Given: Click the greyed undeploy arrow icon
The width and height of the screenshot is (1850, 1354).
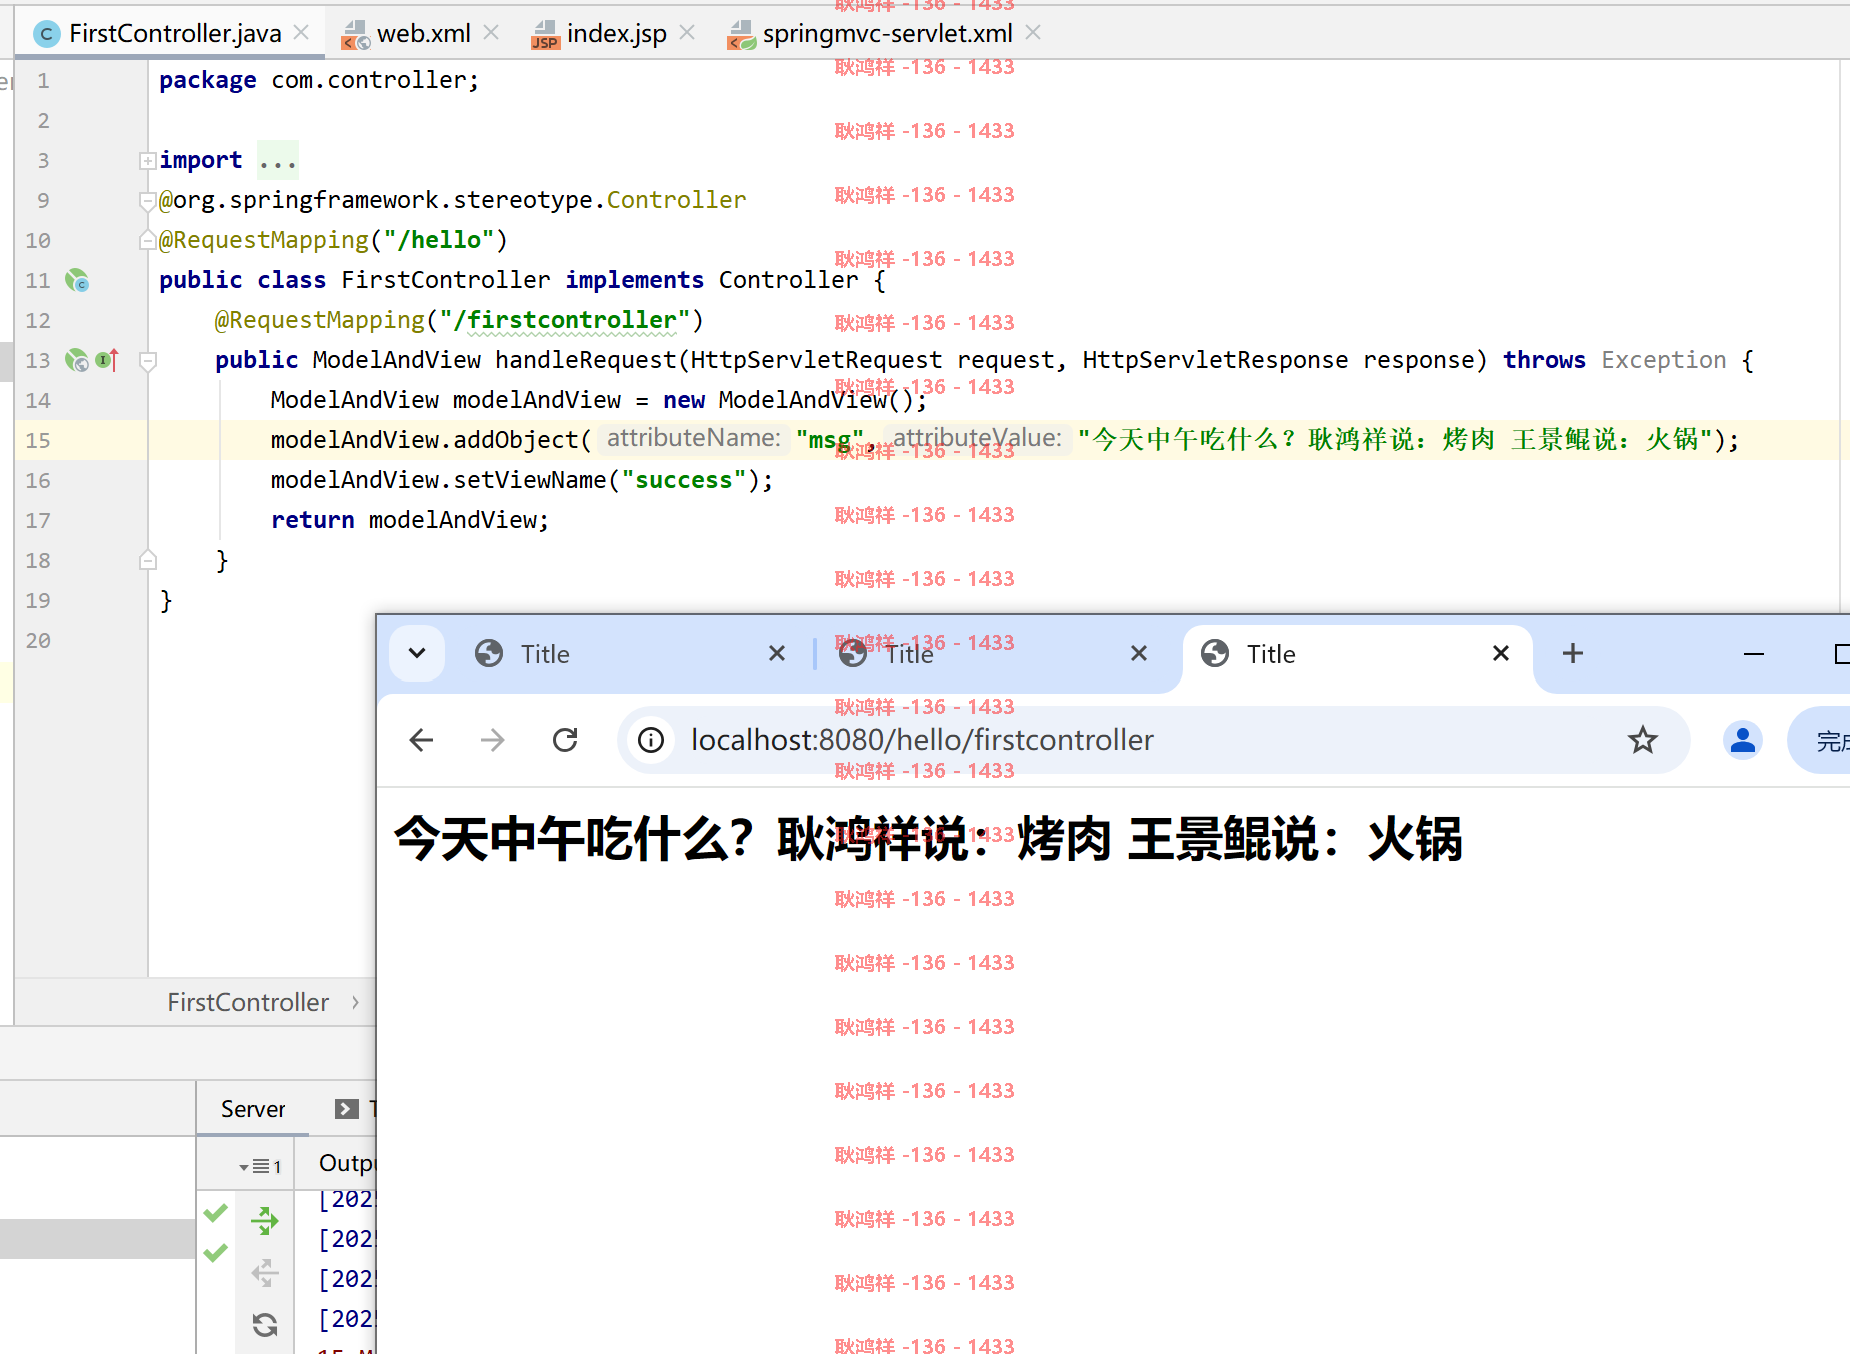Looking at the screenshot, I should pyautogui.click(x=265, y=1272).
